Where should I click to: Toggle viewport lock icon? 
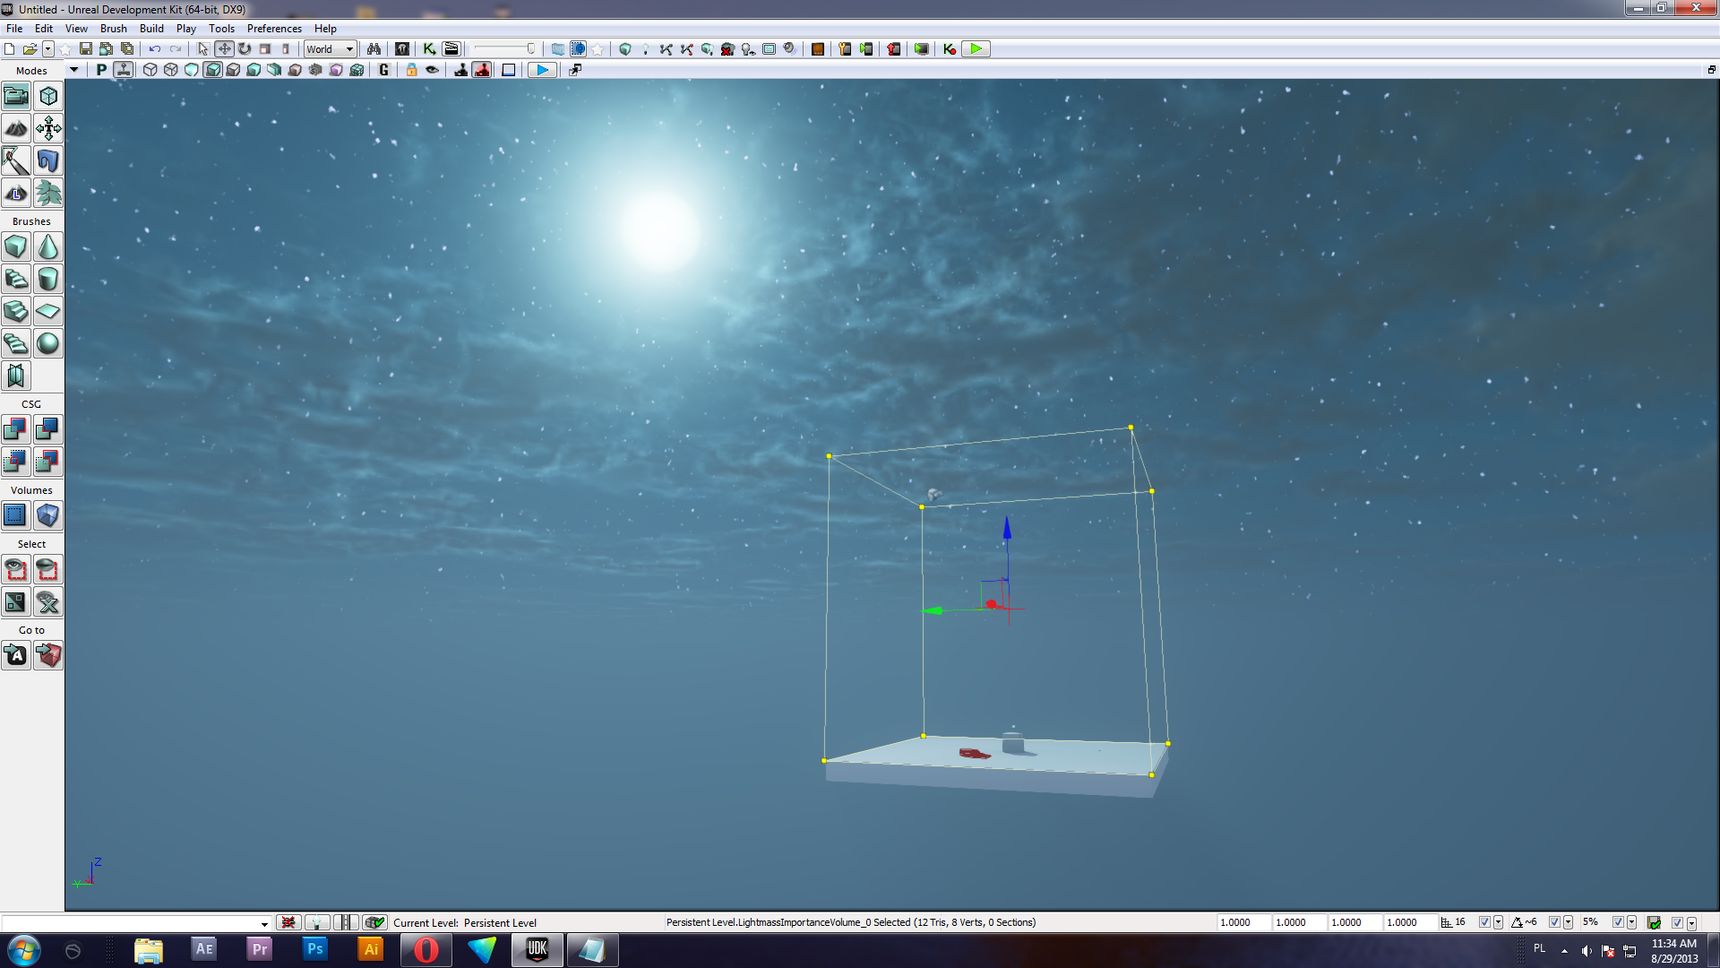(411, 70)
